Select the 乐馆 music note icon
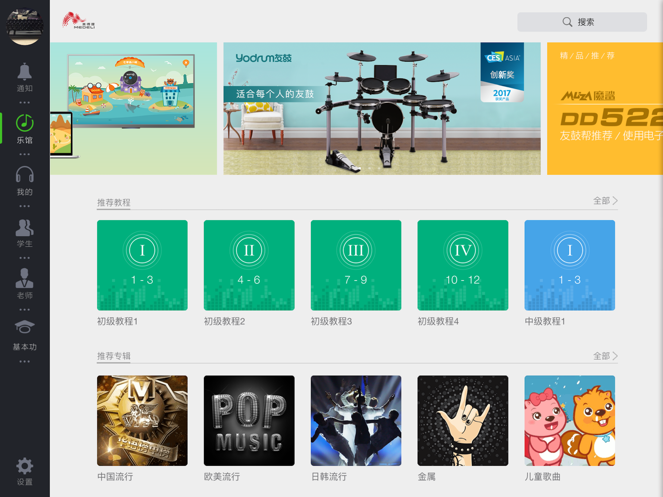 [25, 123]
